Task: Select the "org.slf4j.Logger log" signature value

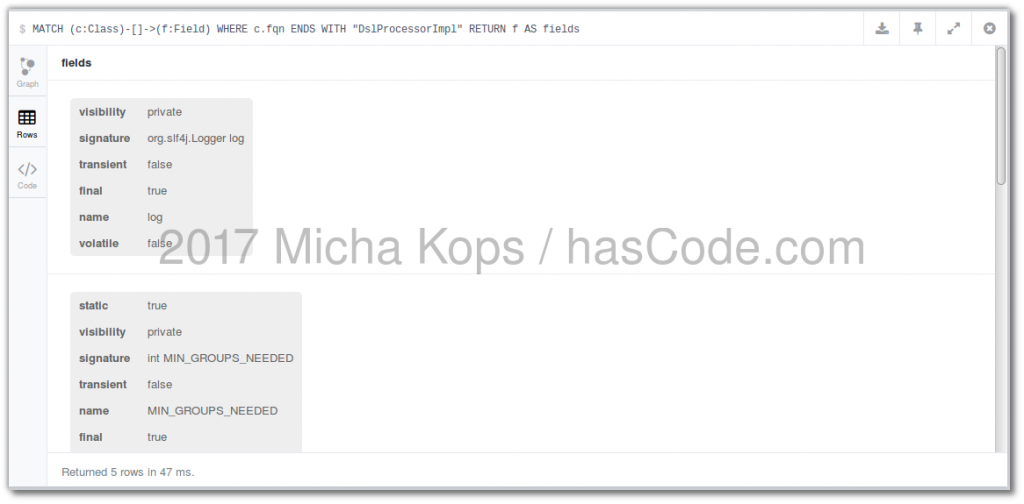Action: (195, 138)
